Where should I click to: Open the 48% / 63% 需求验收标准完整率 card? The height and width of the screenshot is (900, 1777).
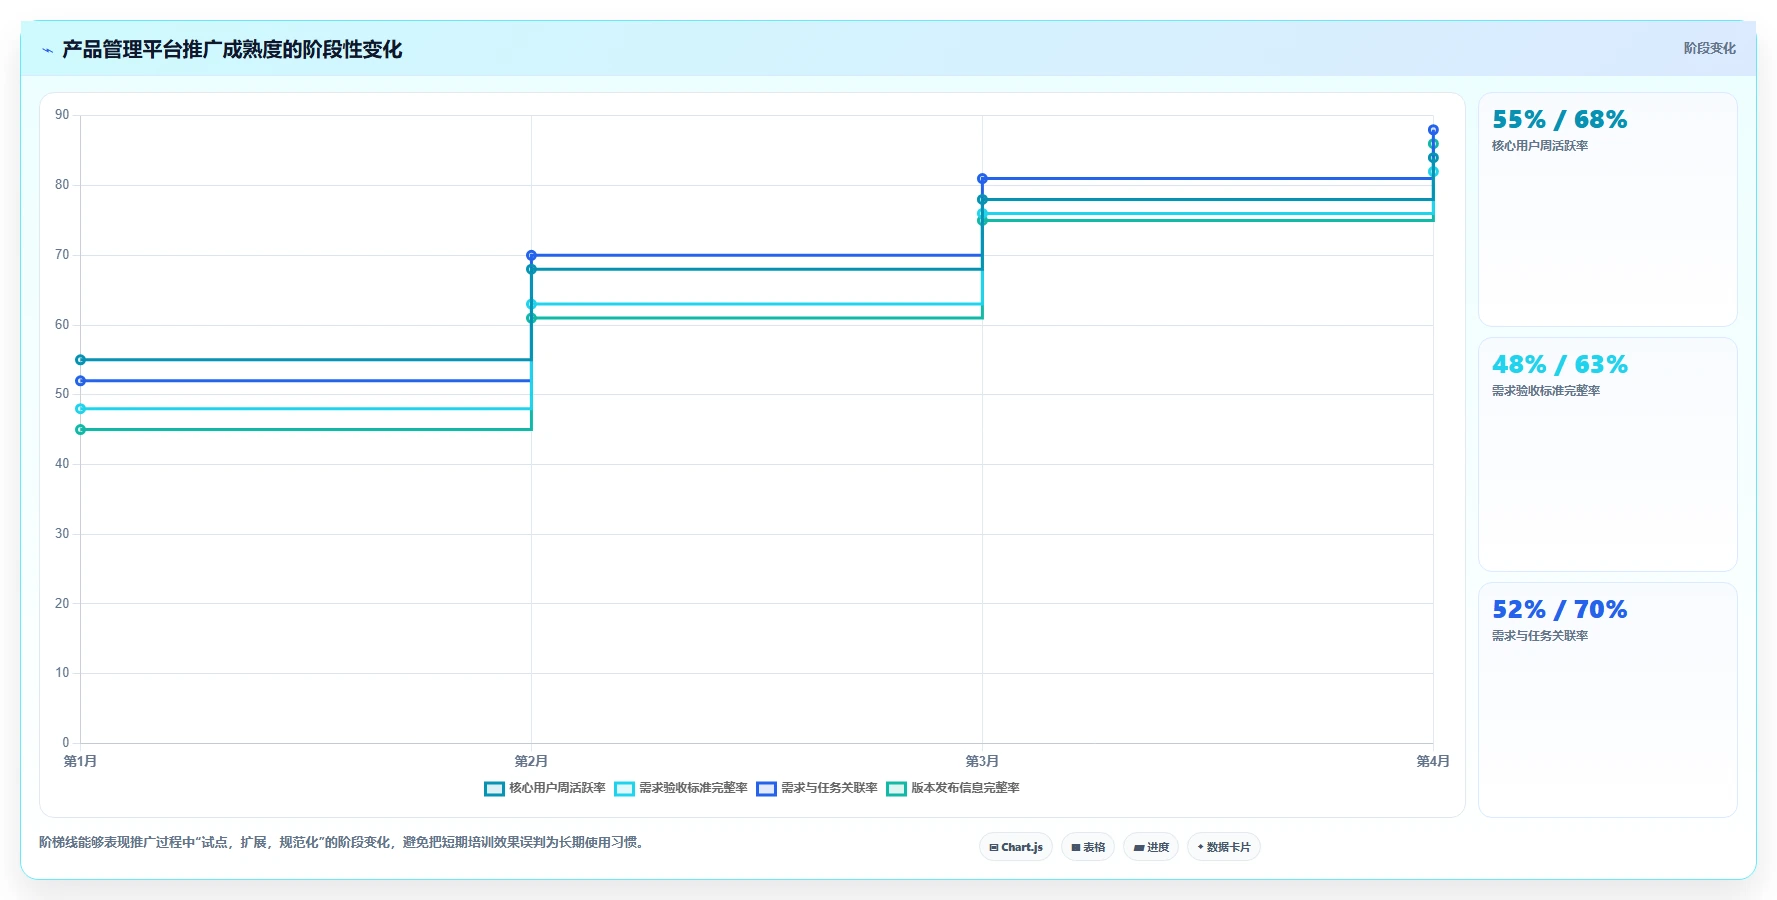coord(1608,455)
